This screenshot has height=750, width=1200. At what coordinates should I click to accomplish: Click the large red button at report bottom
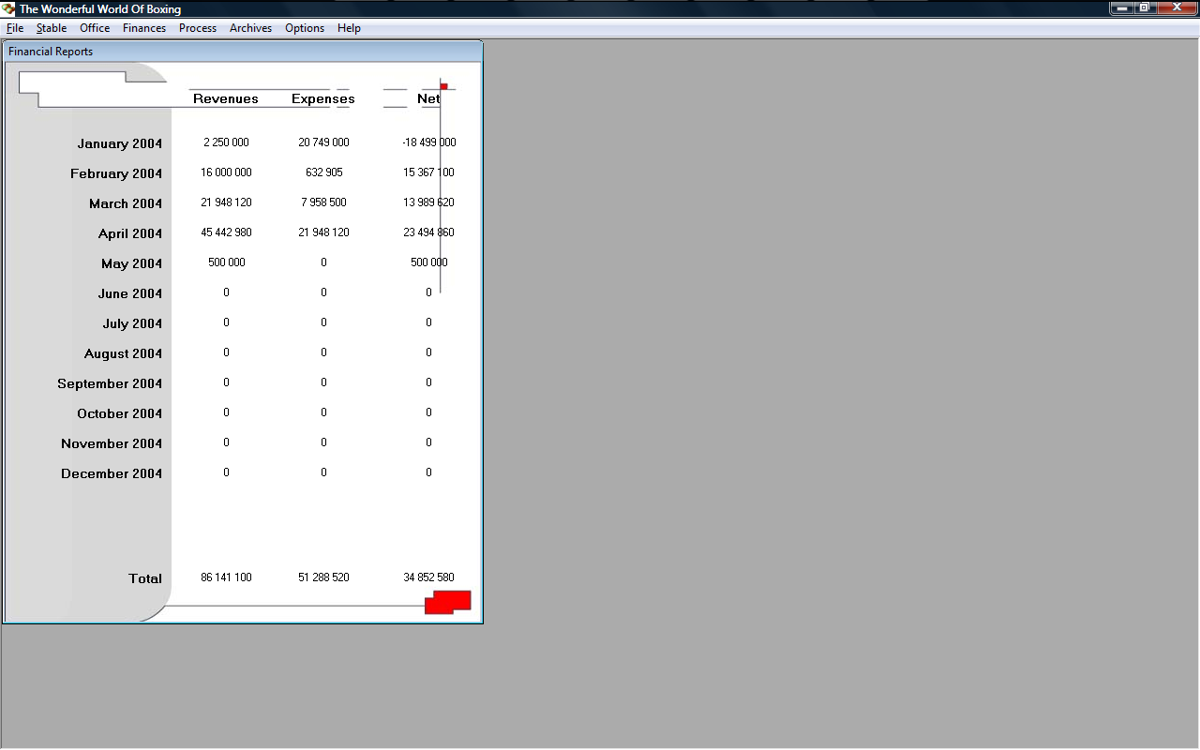pos(447,602)
